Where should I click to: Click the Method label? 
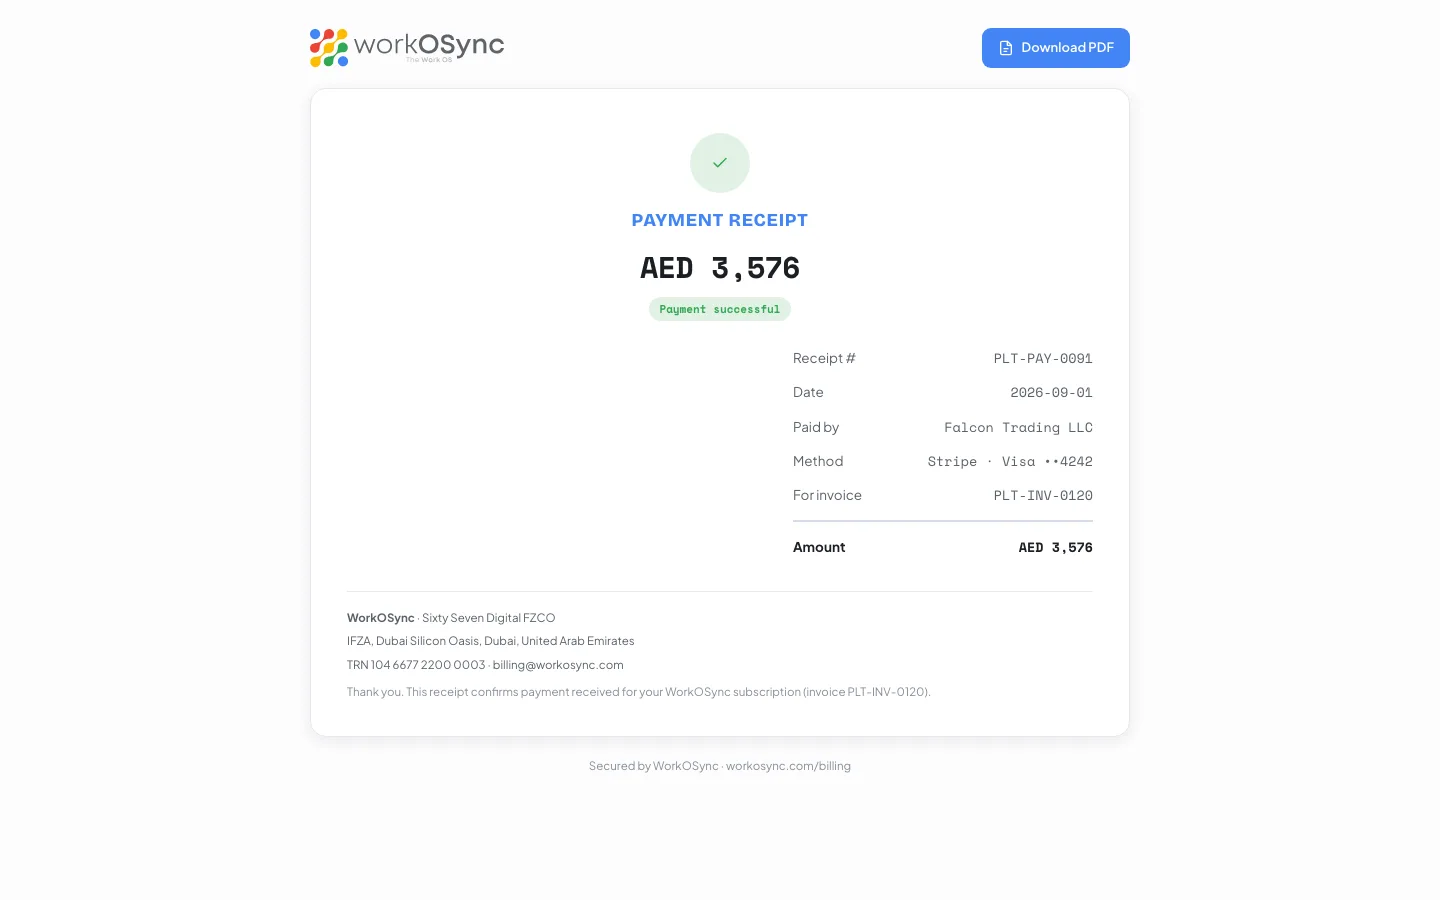point(818,462)
